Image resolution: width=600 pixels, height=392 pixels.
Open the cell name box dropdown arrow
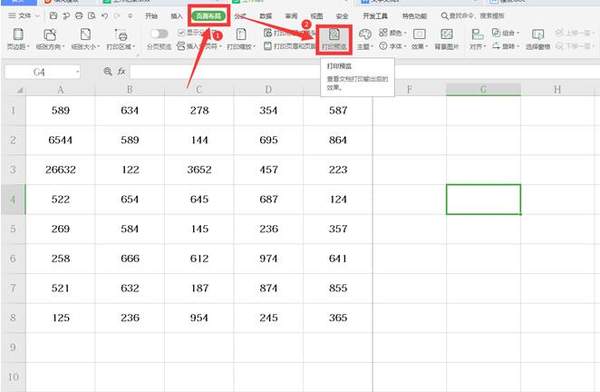pos(77,72)
